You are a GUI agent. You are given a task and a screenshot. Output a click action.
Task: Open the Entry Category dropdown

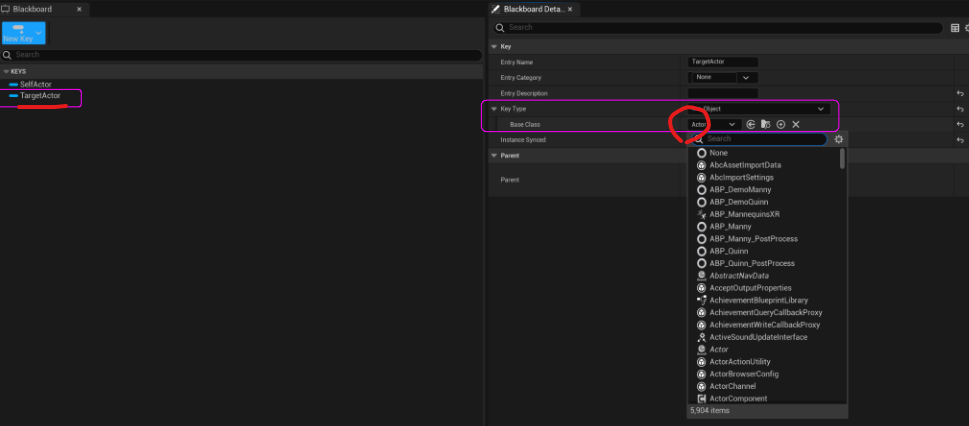coord(722,77)
